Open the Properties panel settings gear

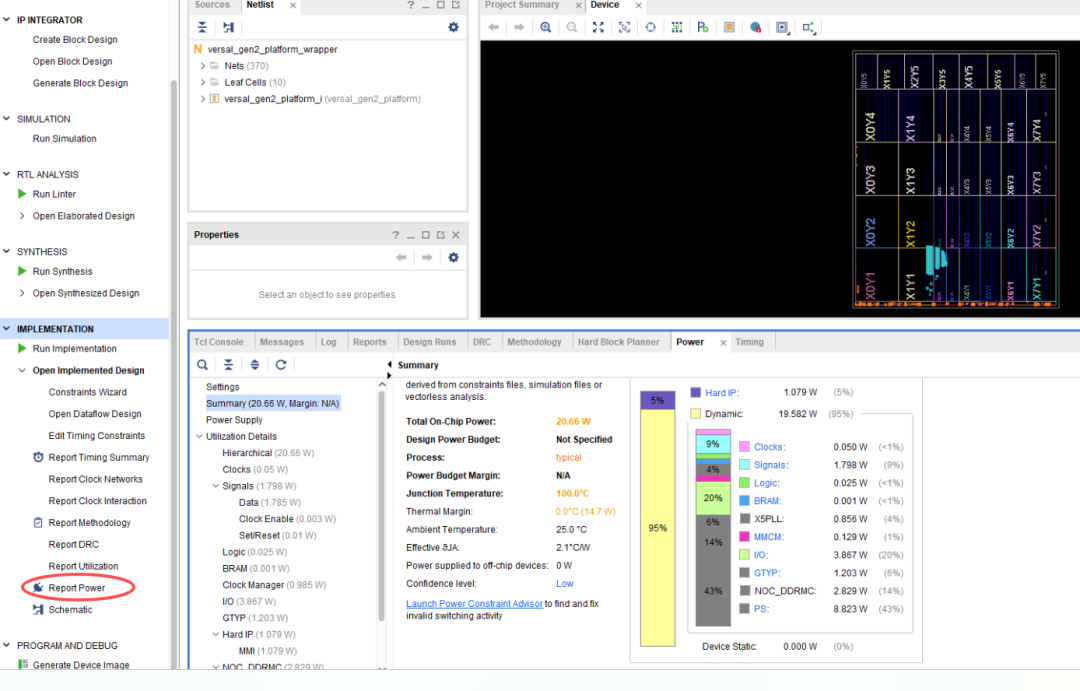click(x=453, y=258)
